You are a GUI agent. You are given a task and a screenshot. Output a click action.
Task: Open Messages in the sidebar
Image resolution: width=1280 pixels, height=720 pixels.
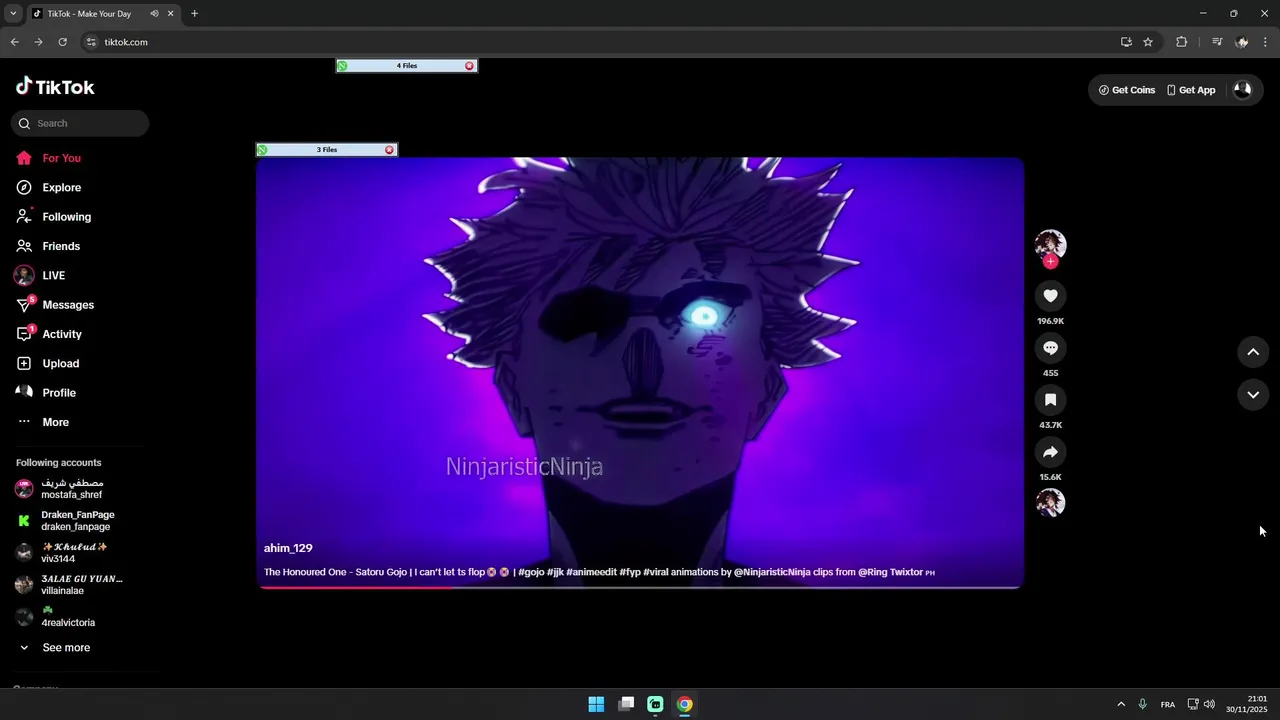click(x=67, y=305)
